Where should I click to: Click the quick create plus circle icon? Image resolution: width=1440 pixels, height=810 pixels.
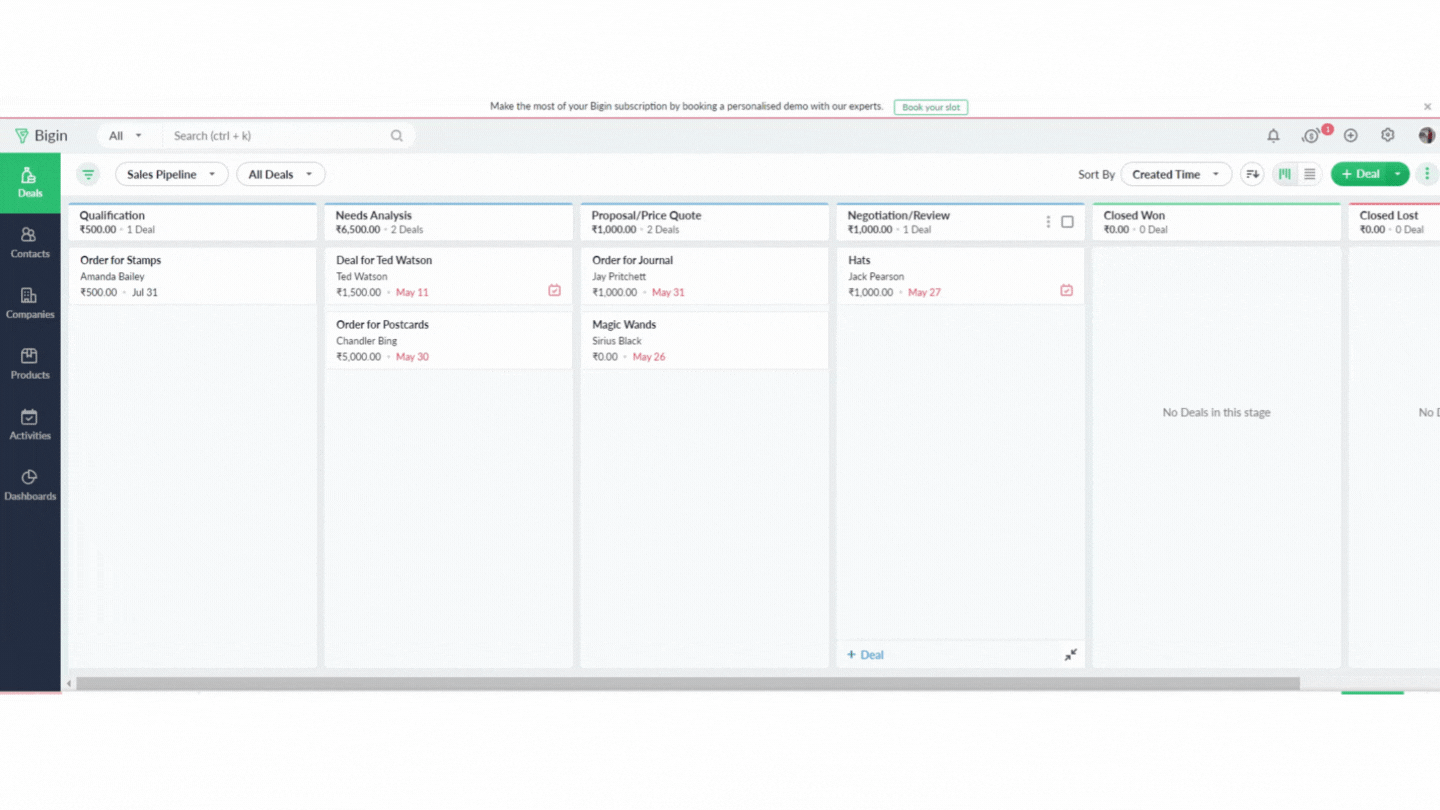[1350, 136]
